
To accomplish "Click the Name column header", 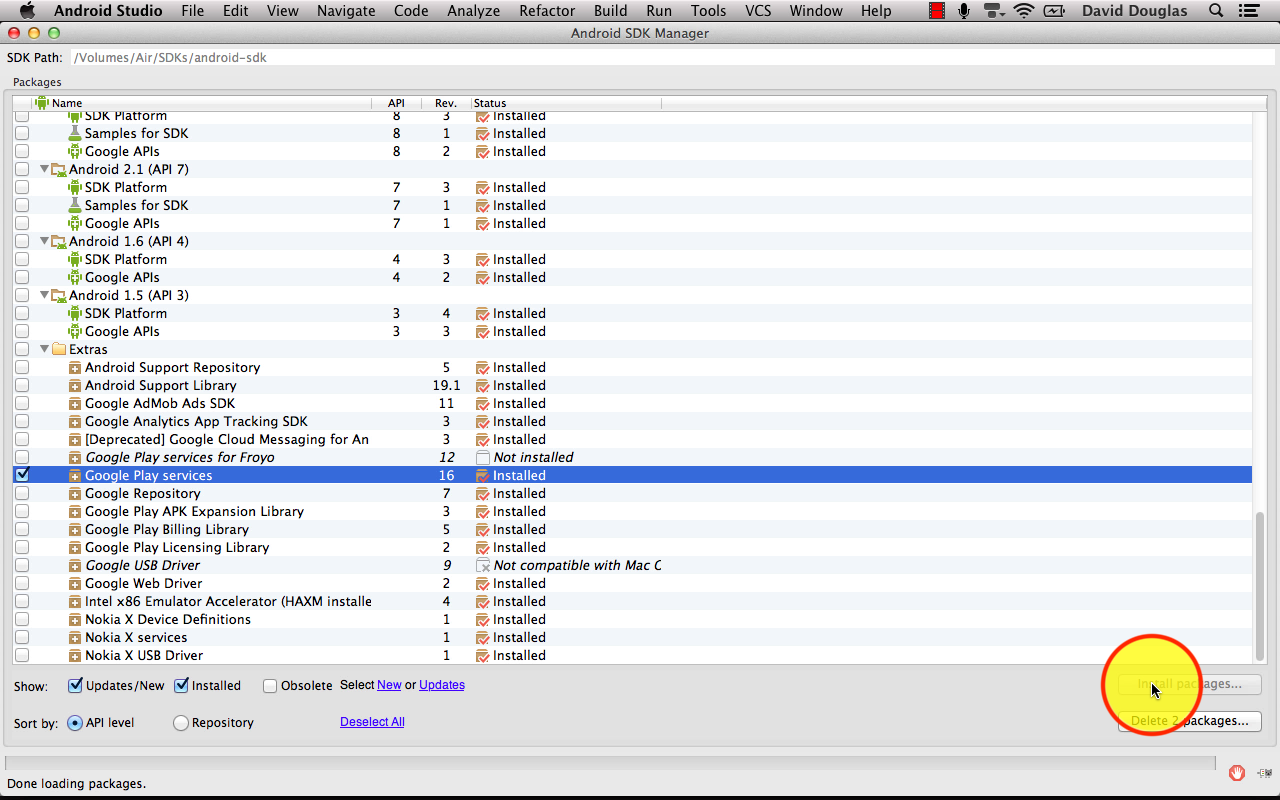I will [x=203, y=103].
